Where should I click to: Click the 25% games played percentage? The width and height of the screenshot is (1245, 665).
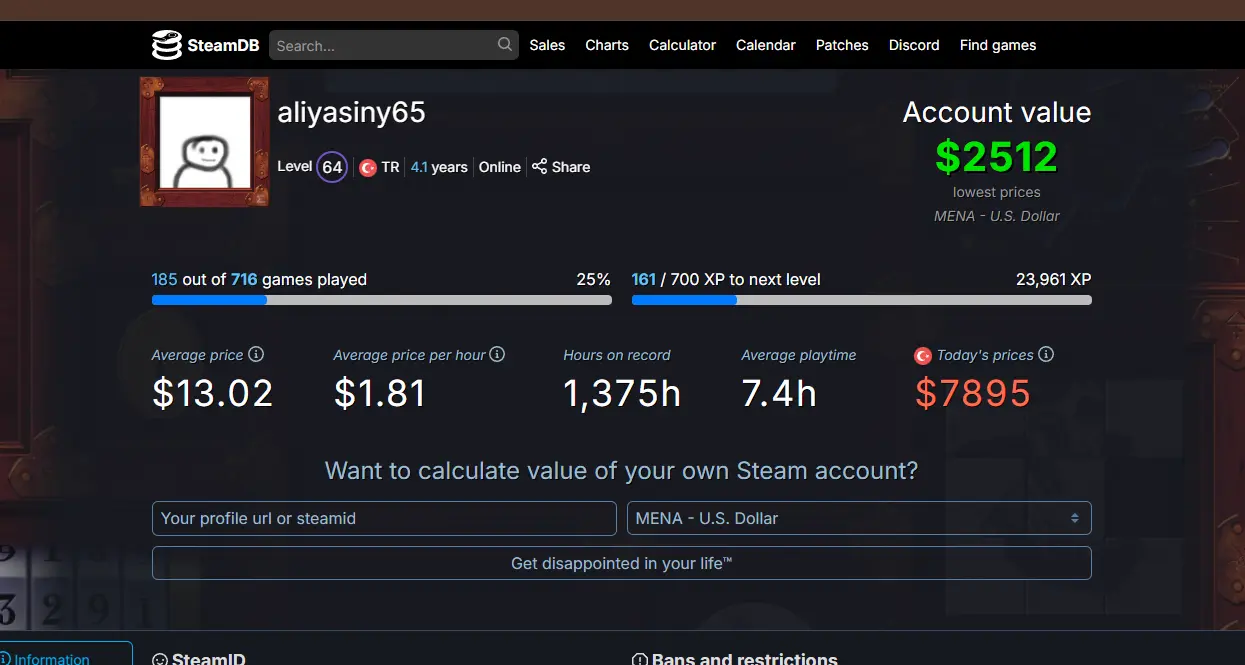(x=594, y=279)
